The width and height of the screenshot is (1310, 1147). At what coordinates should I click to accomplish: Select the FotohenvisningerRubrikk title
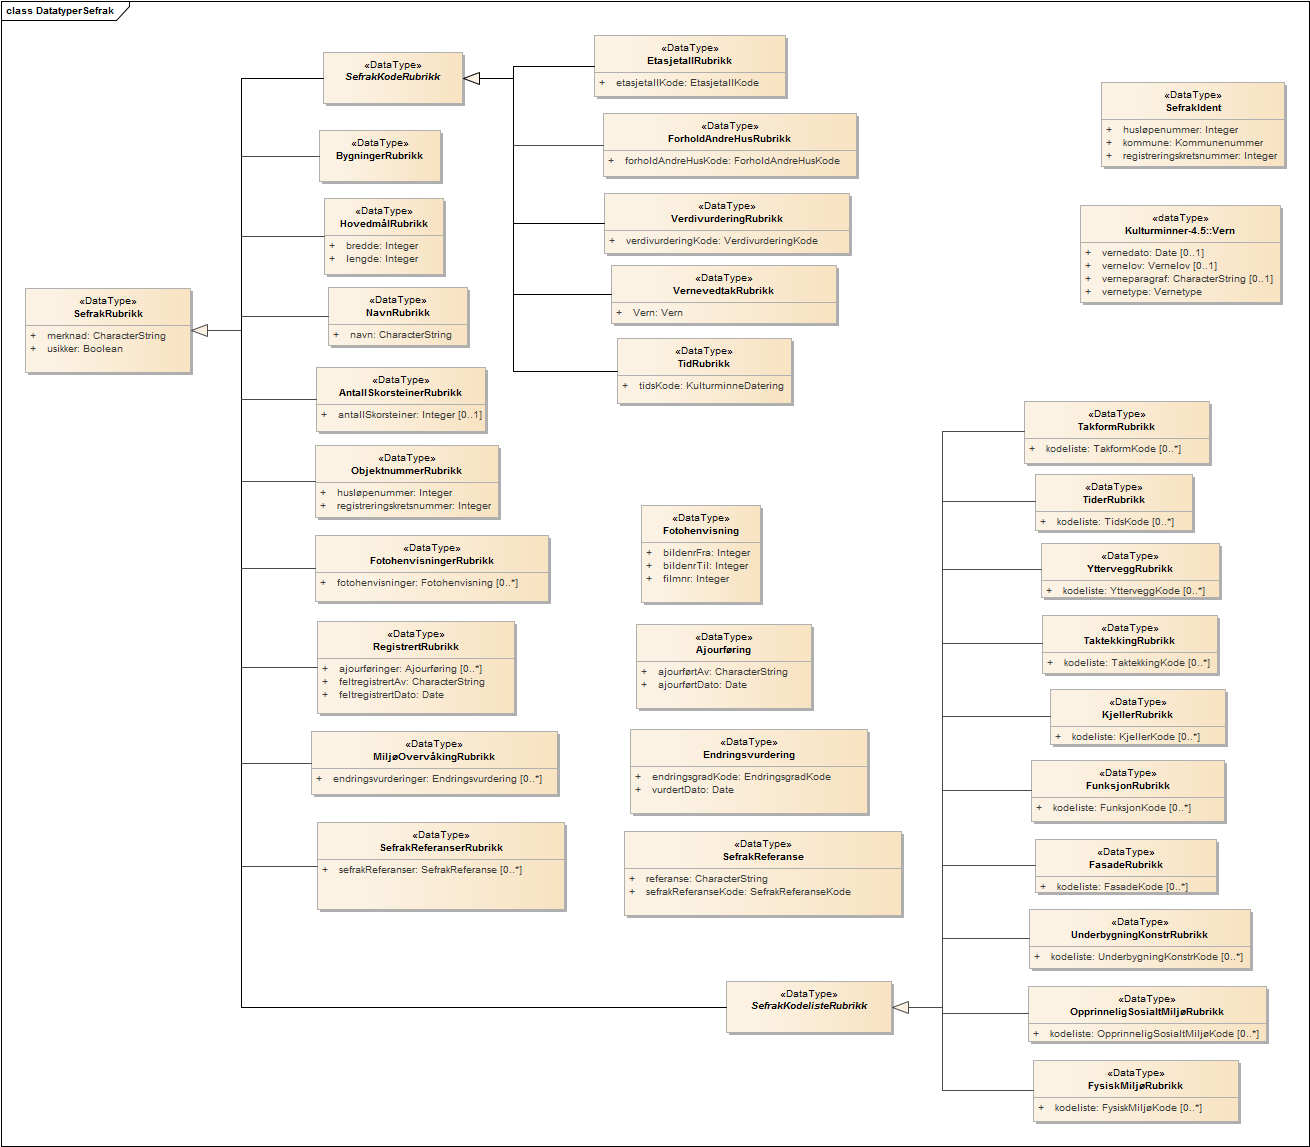pyautogui.click(x=432, y=561)
